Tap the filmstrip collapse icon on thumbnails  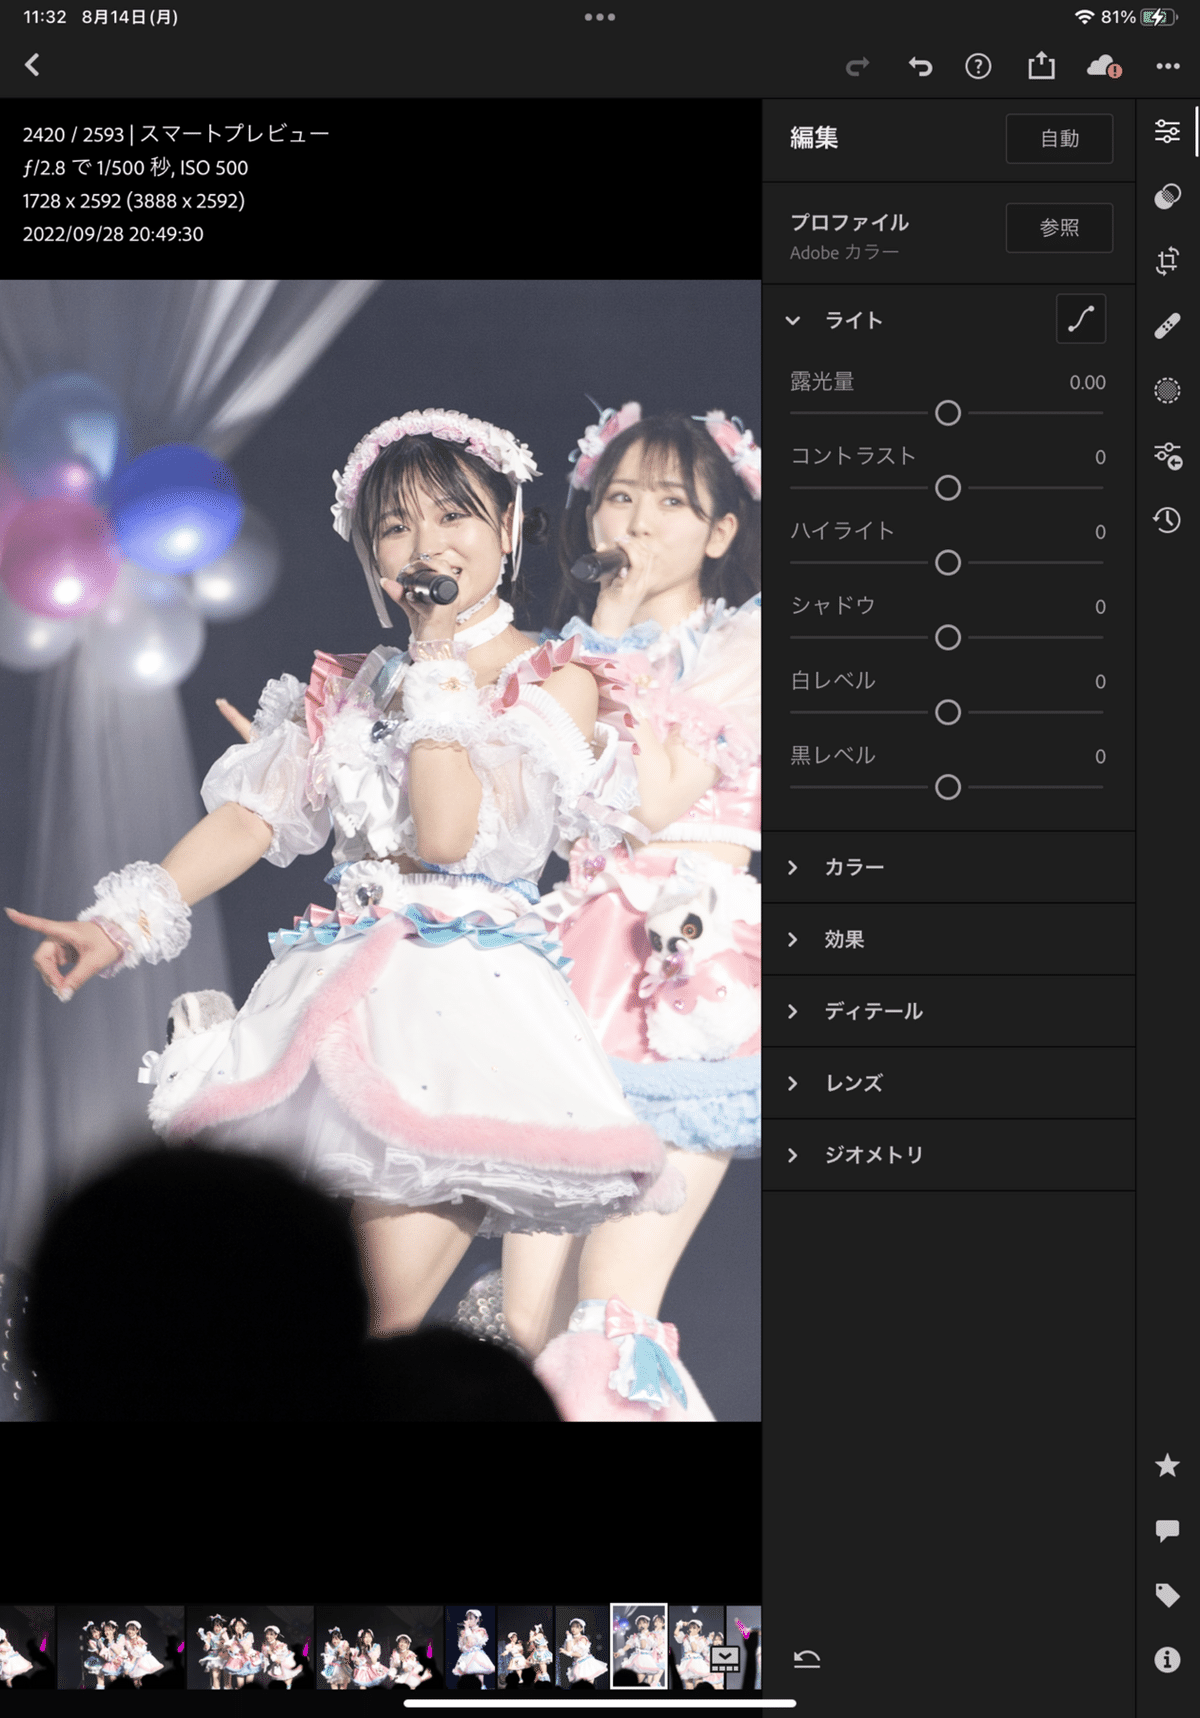[x=725, y=1660]
